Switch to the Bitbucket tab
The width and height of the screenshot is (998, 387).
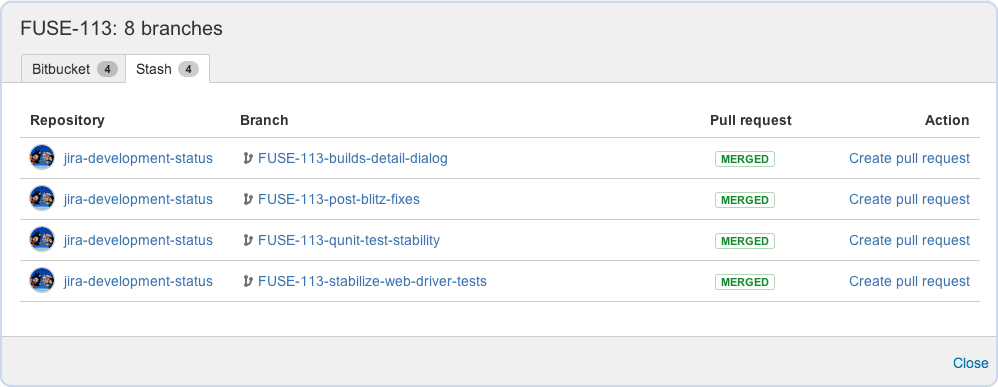tap(74, 69)
